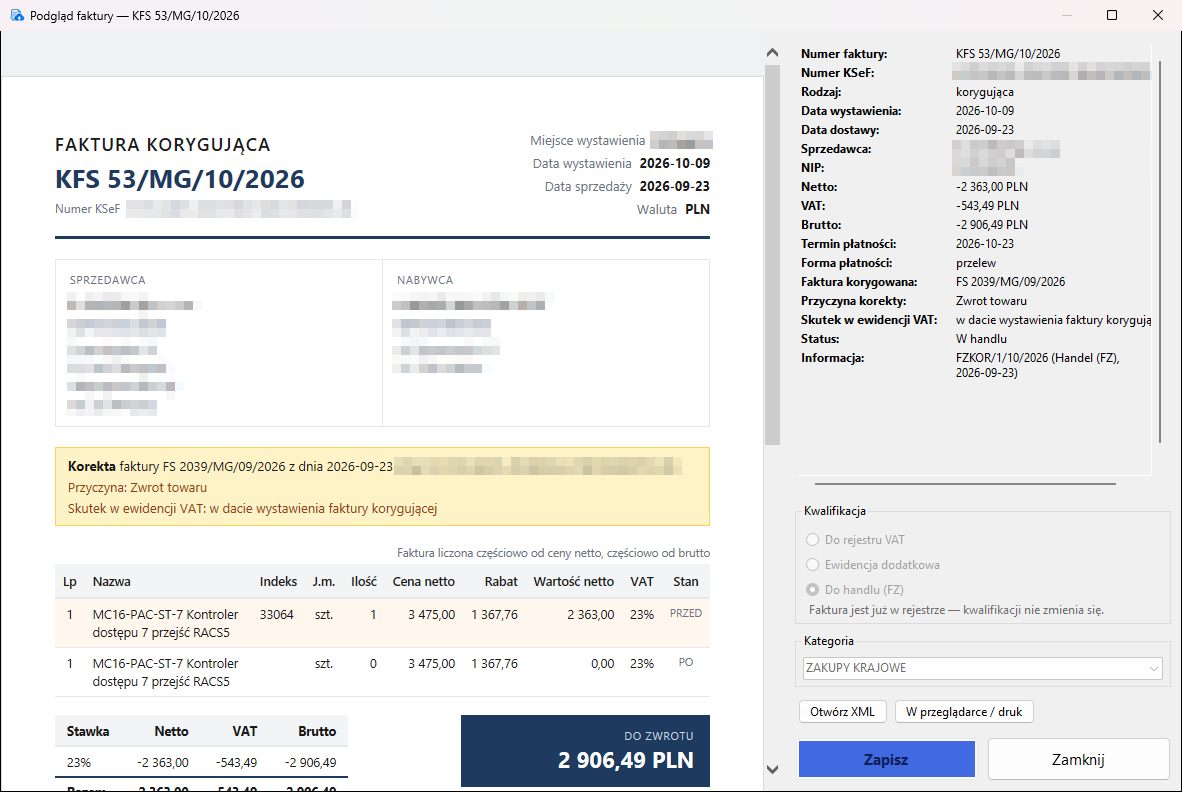Close the Podgląd faktury window
Image resolution: width=1182 pixels, height=792 pixels.
click(x=1158, y=15)
